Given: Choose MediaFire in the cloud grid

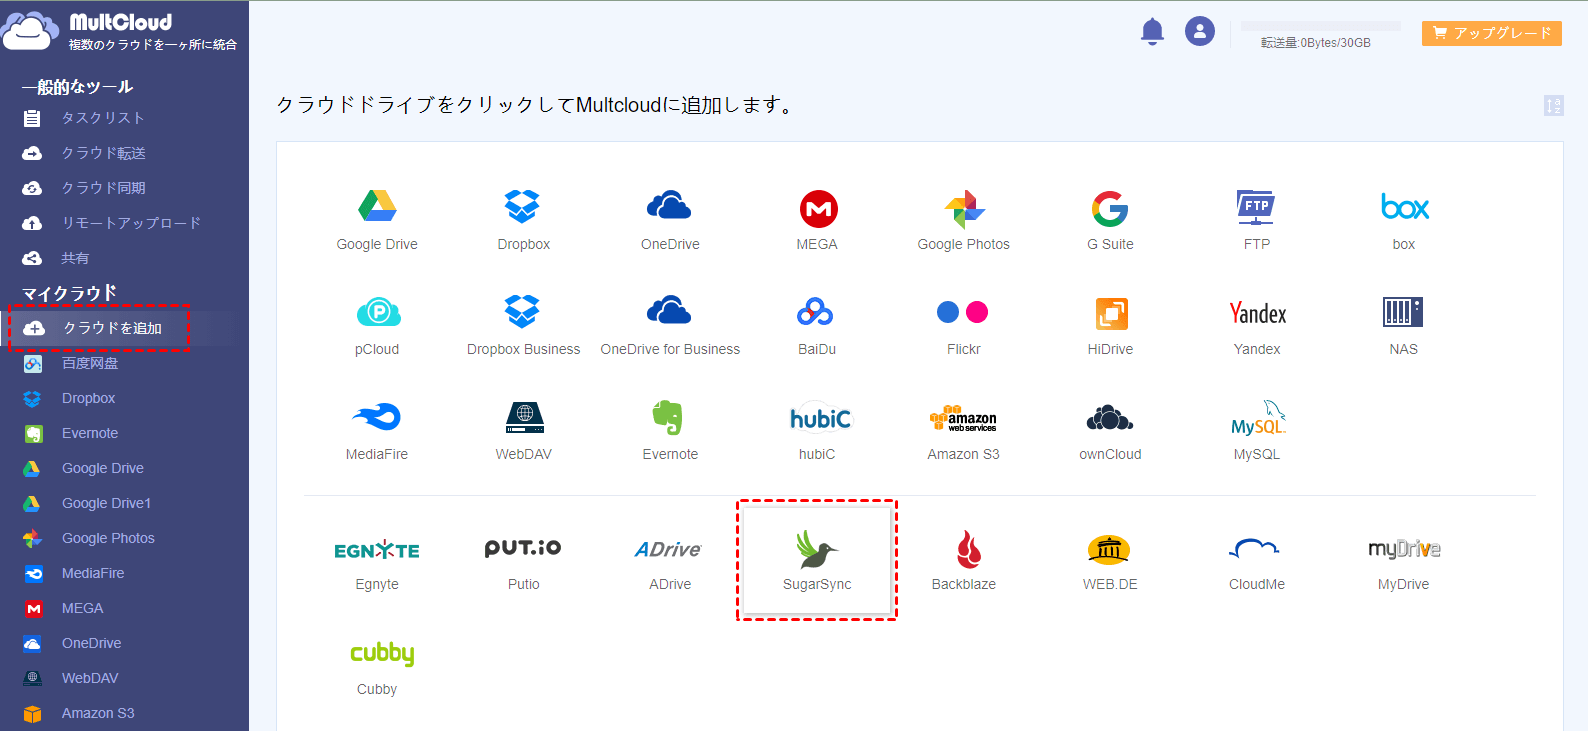Looking at the screenshot, I should pyautogui.click(x=377, y=429).
